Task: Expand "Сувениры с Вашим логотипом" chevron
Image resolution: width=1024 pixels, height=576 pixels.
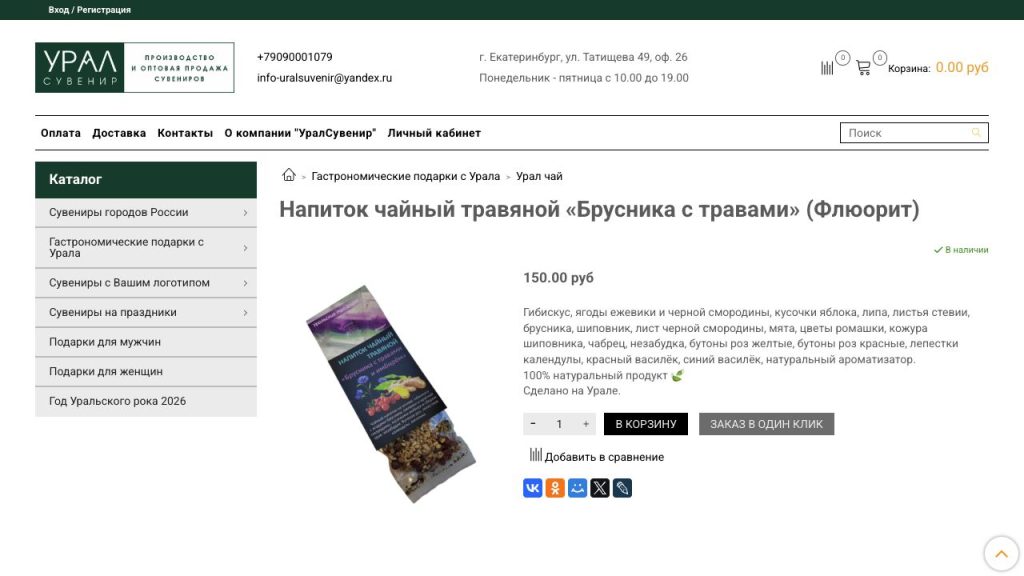Action: [246, 283]
